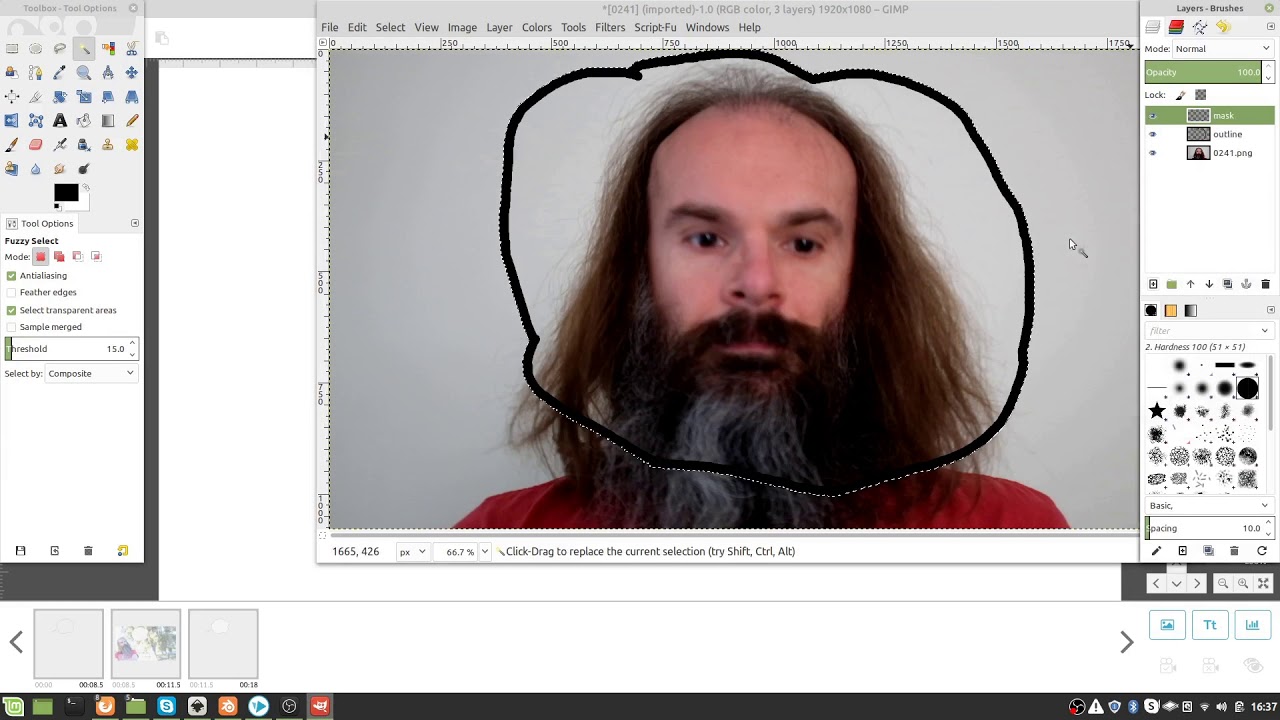1280x720 pixels.
Task: Open the File menu
Action: [x=329, y=27]
